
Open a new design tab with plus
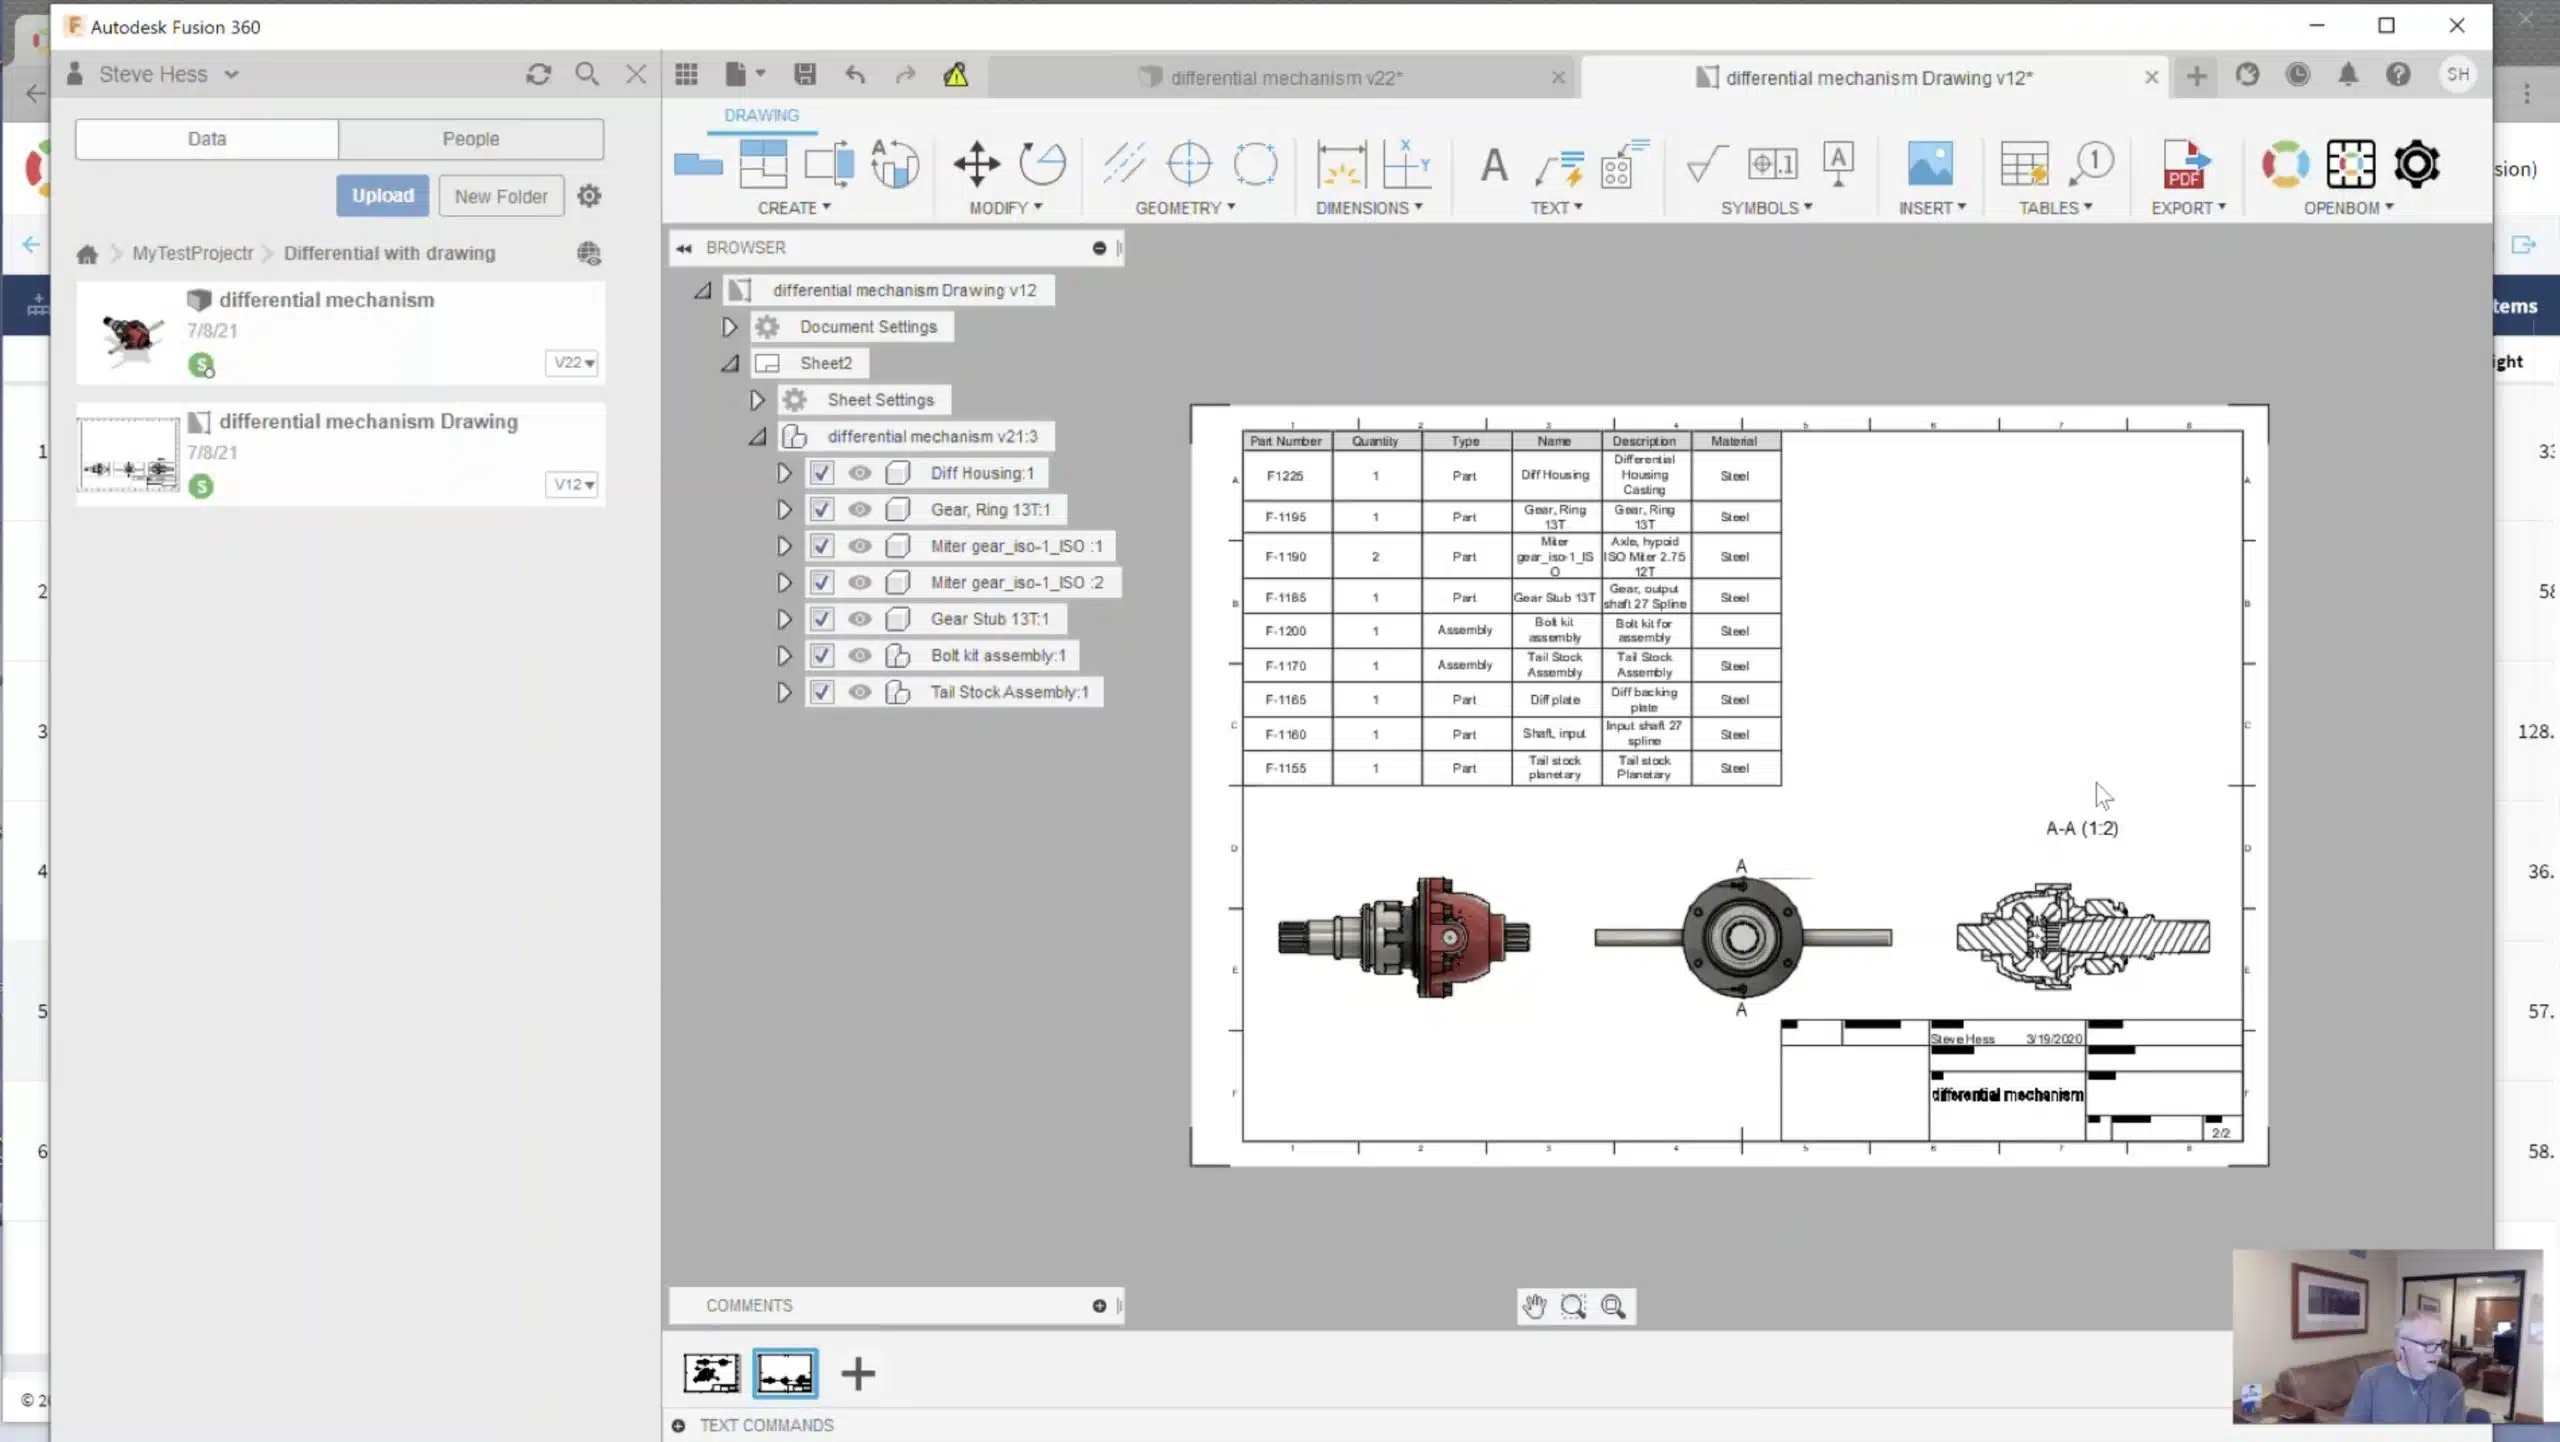pos(2196,76)
